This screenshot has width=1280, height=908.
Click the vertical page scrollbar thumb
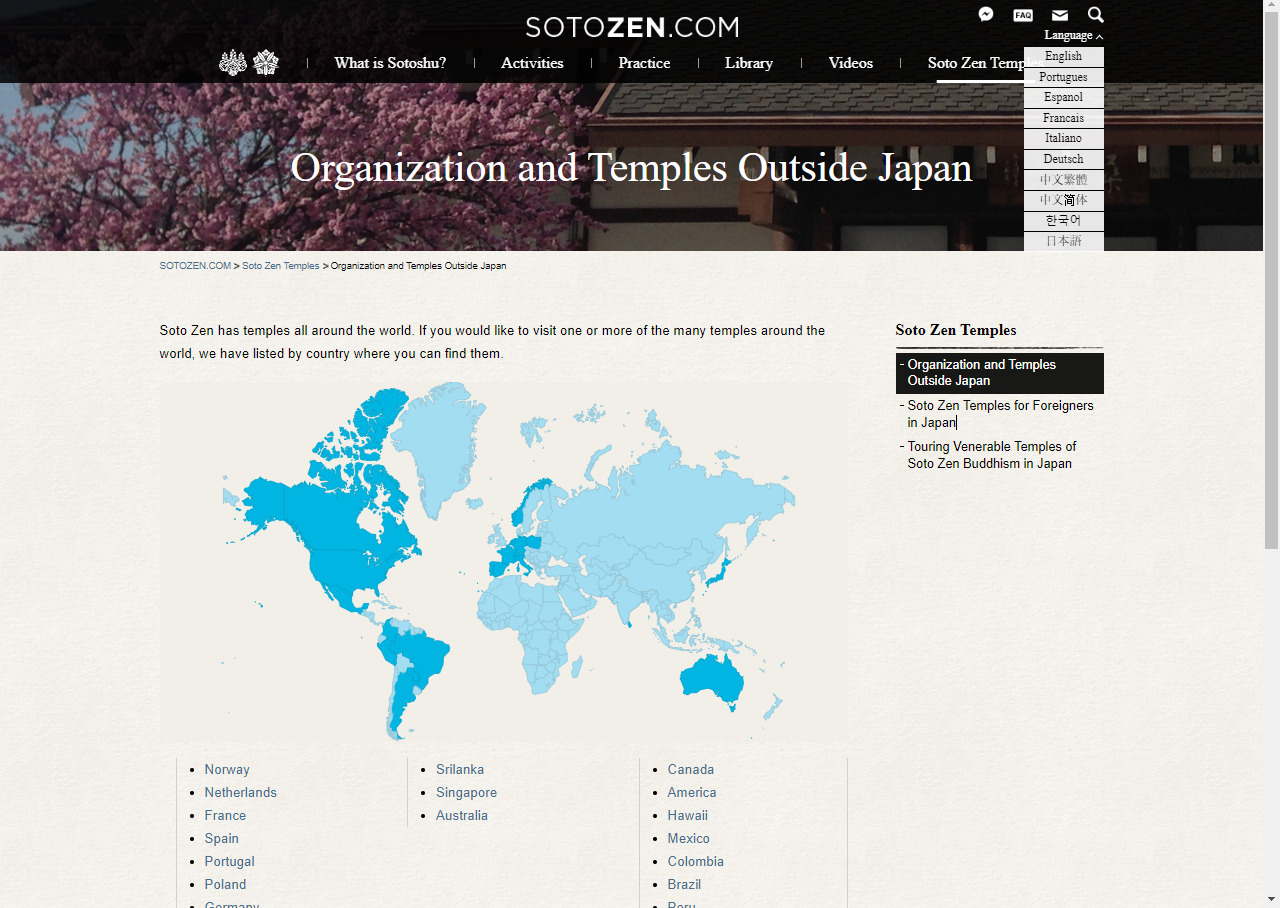click(1271, 280)
